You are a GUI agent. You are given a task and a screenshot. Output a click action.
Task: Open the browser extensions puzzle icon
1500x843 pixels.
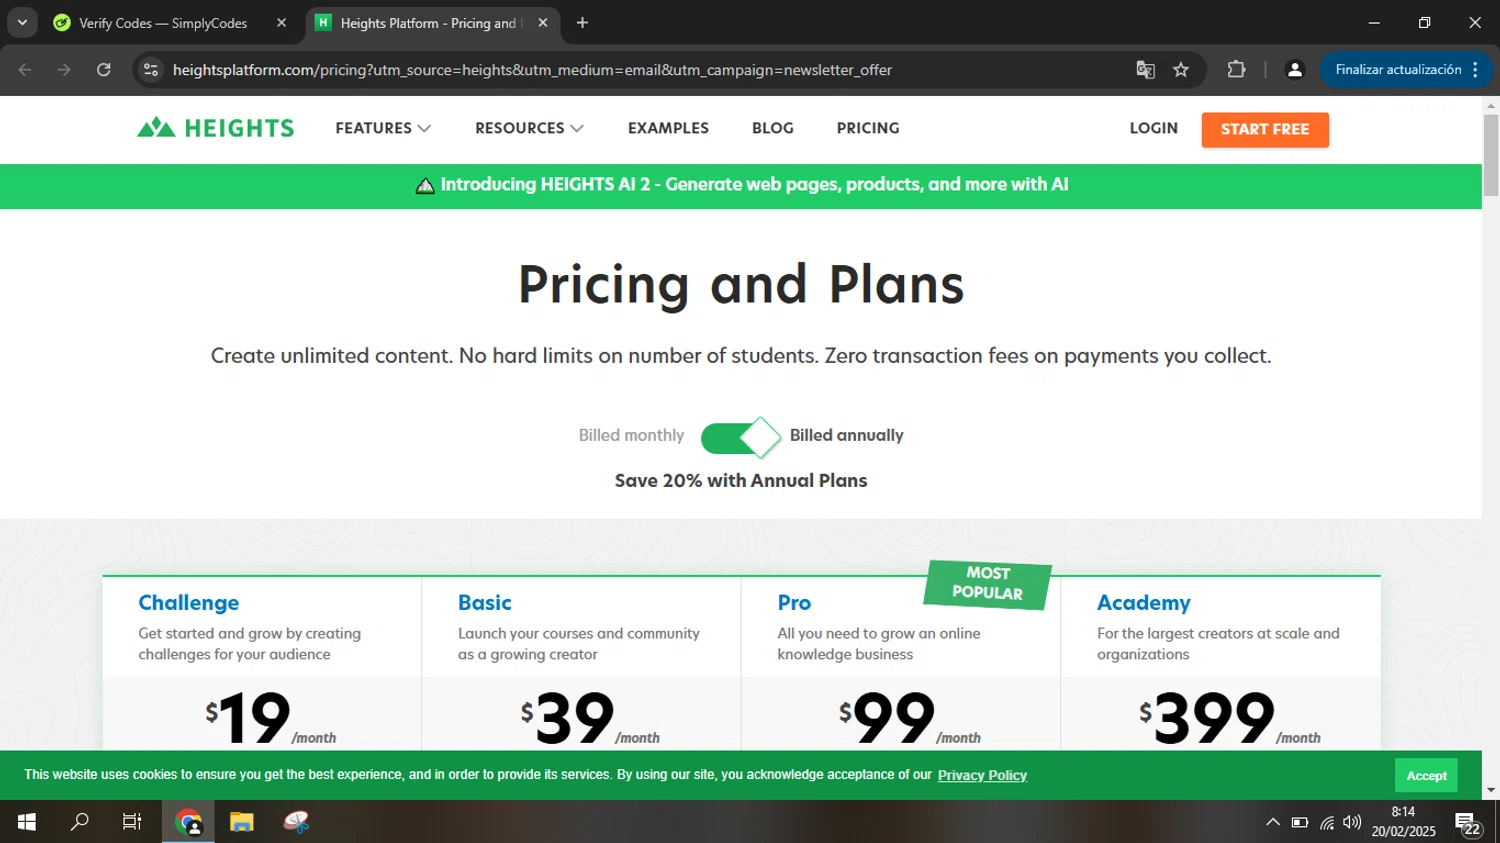click(1237, 70)
